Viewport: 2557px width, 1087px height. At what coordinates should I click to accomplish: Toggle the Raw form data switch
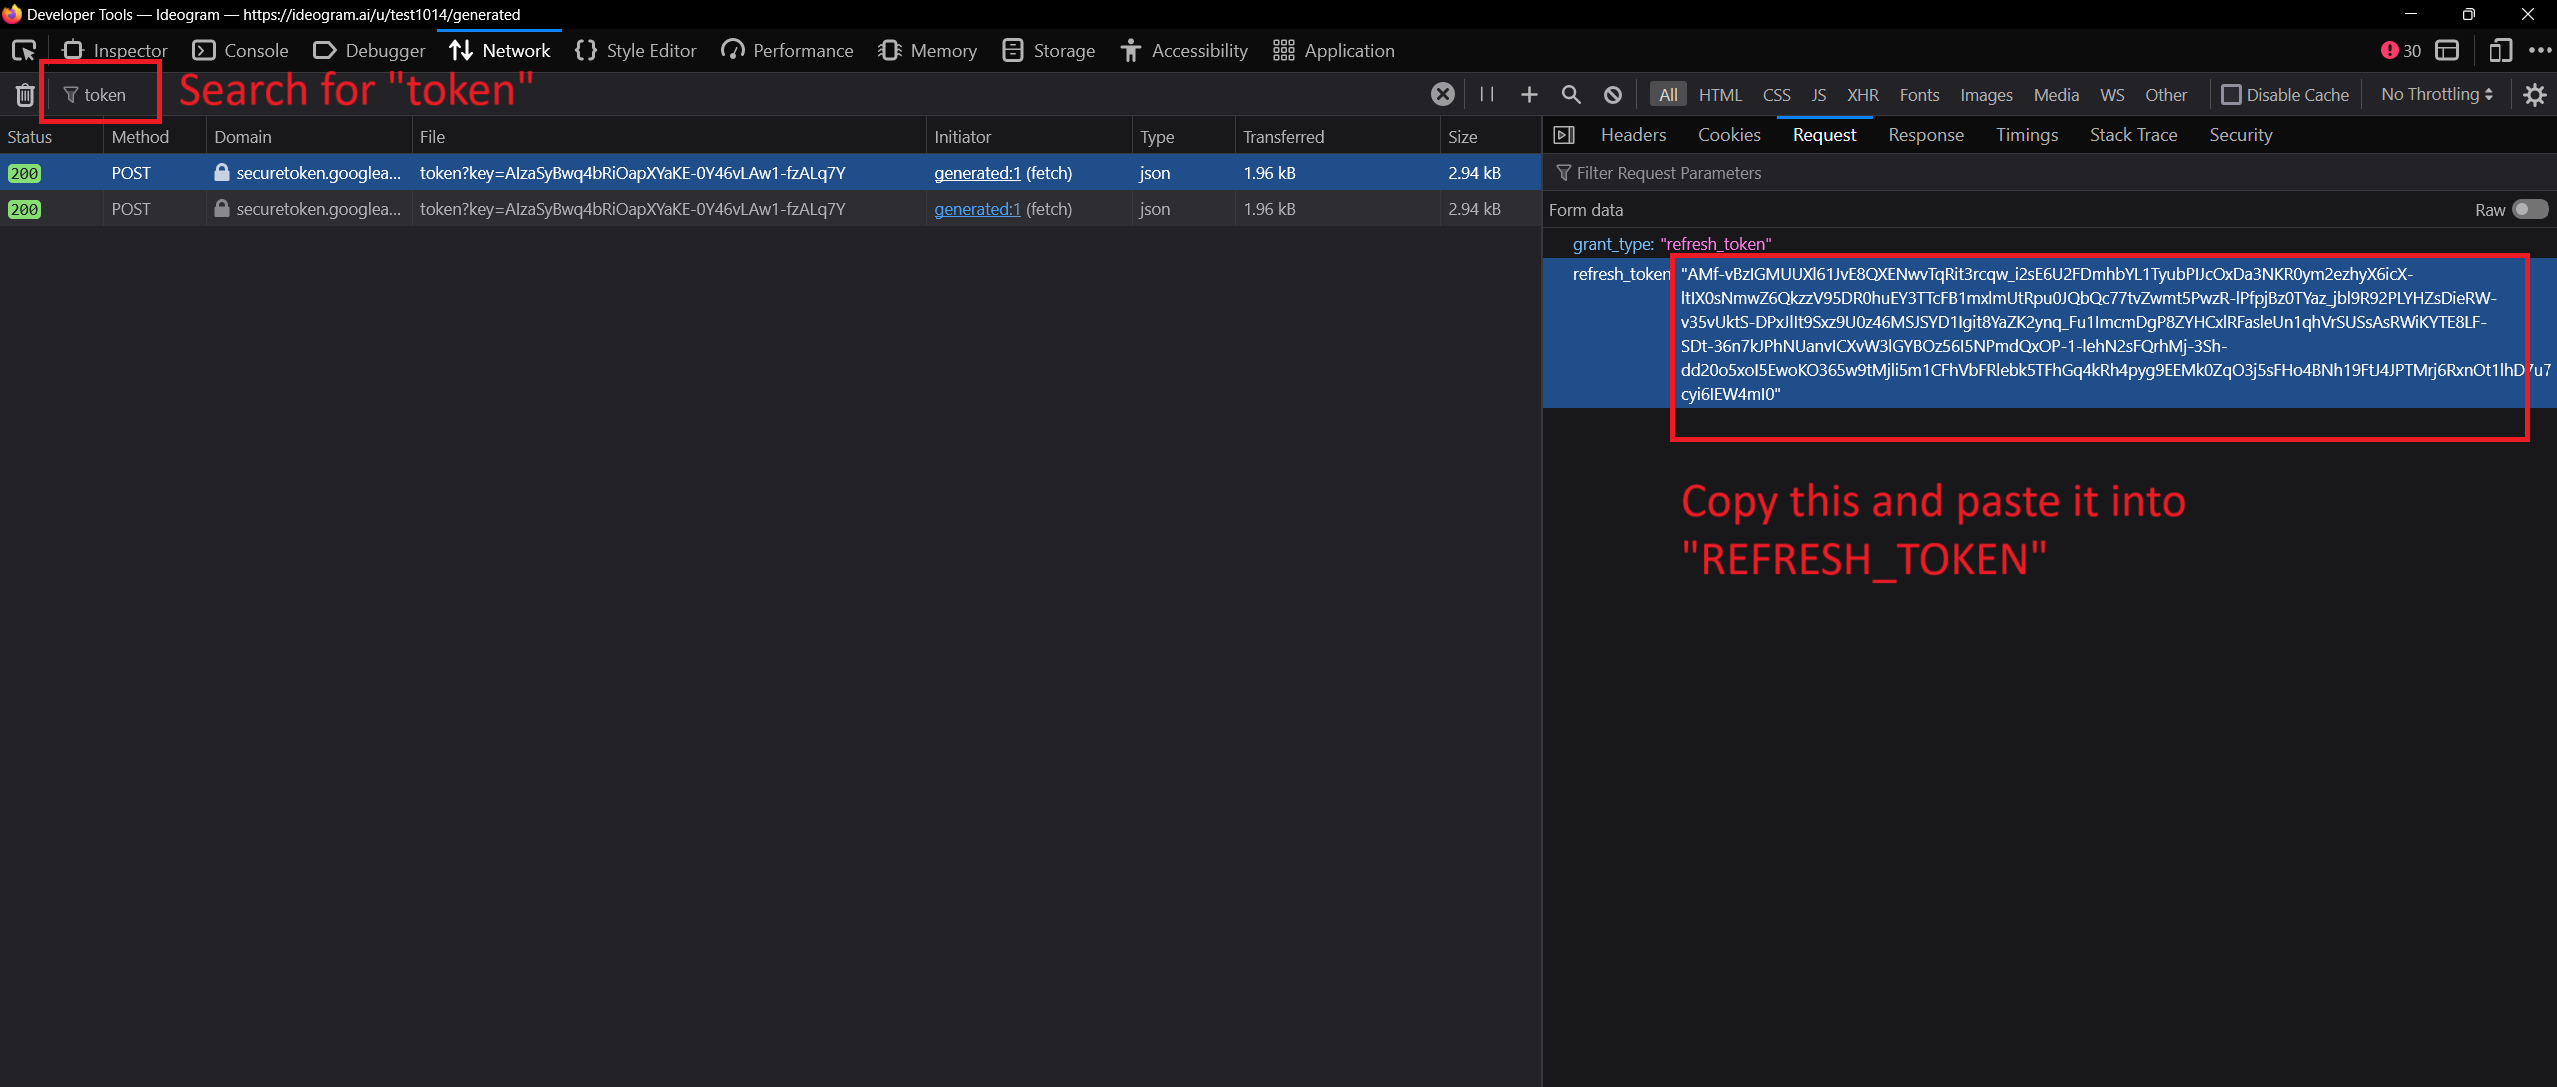2530,209
